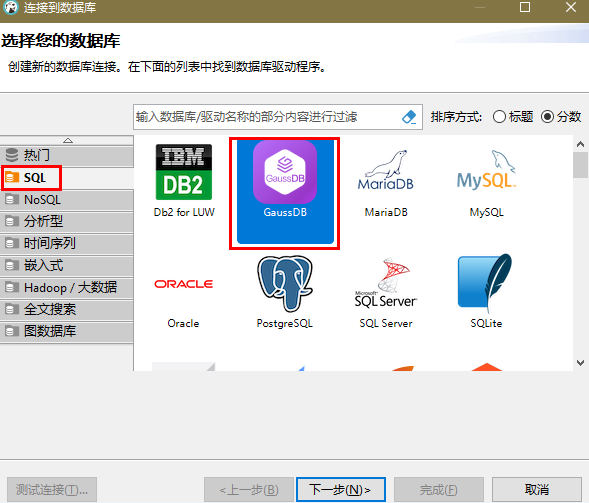Open the NoSQL category

[x=66, y=199]
